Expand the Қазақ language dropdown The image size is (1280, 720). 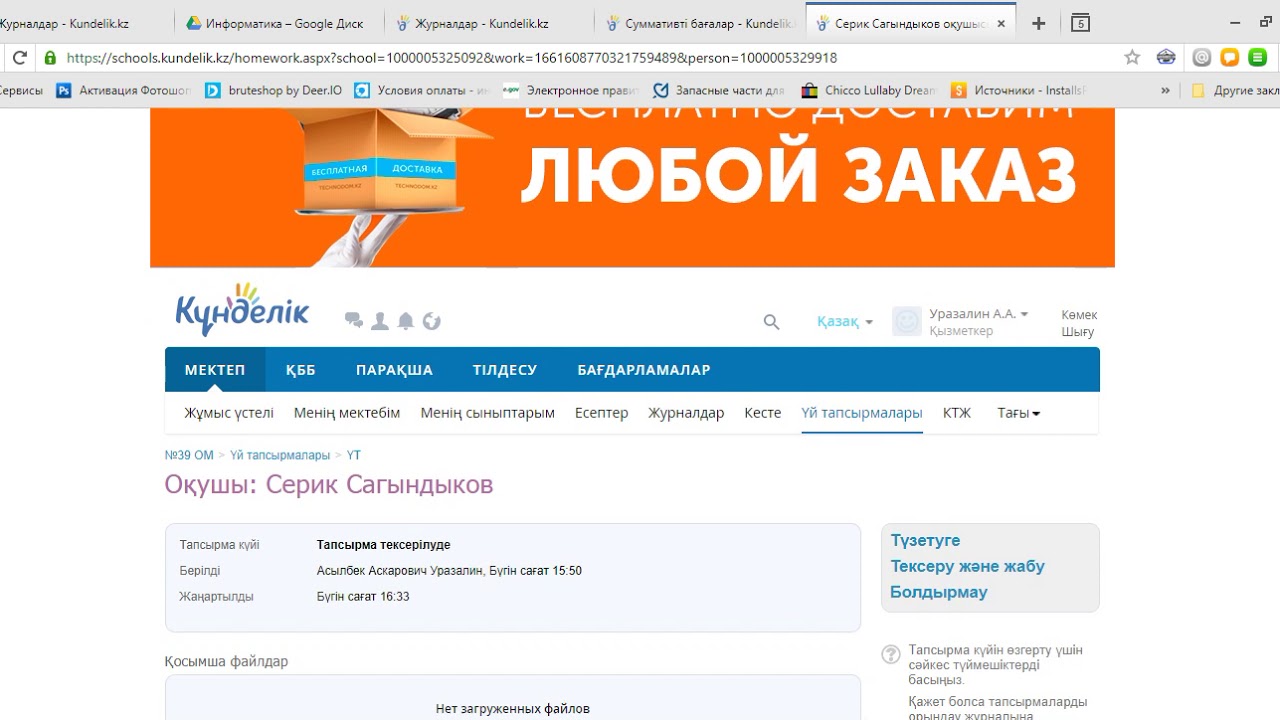[845, 322]
